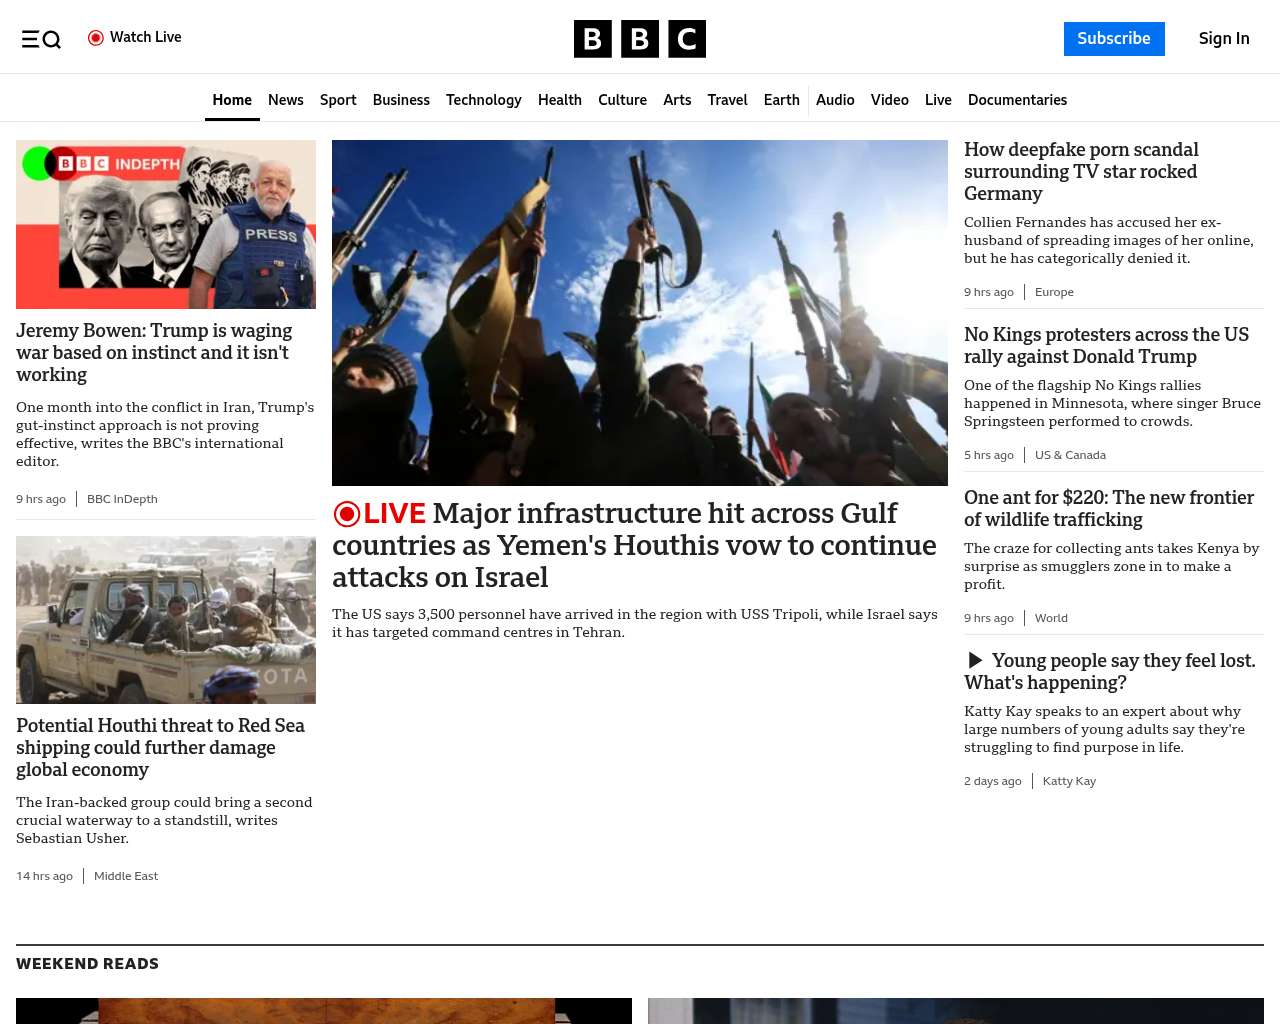Click the Houthi pickup truck thumbnail
This screenshot has width=1280, height=1024.
pos(166,620)
